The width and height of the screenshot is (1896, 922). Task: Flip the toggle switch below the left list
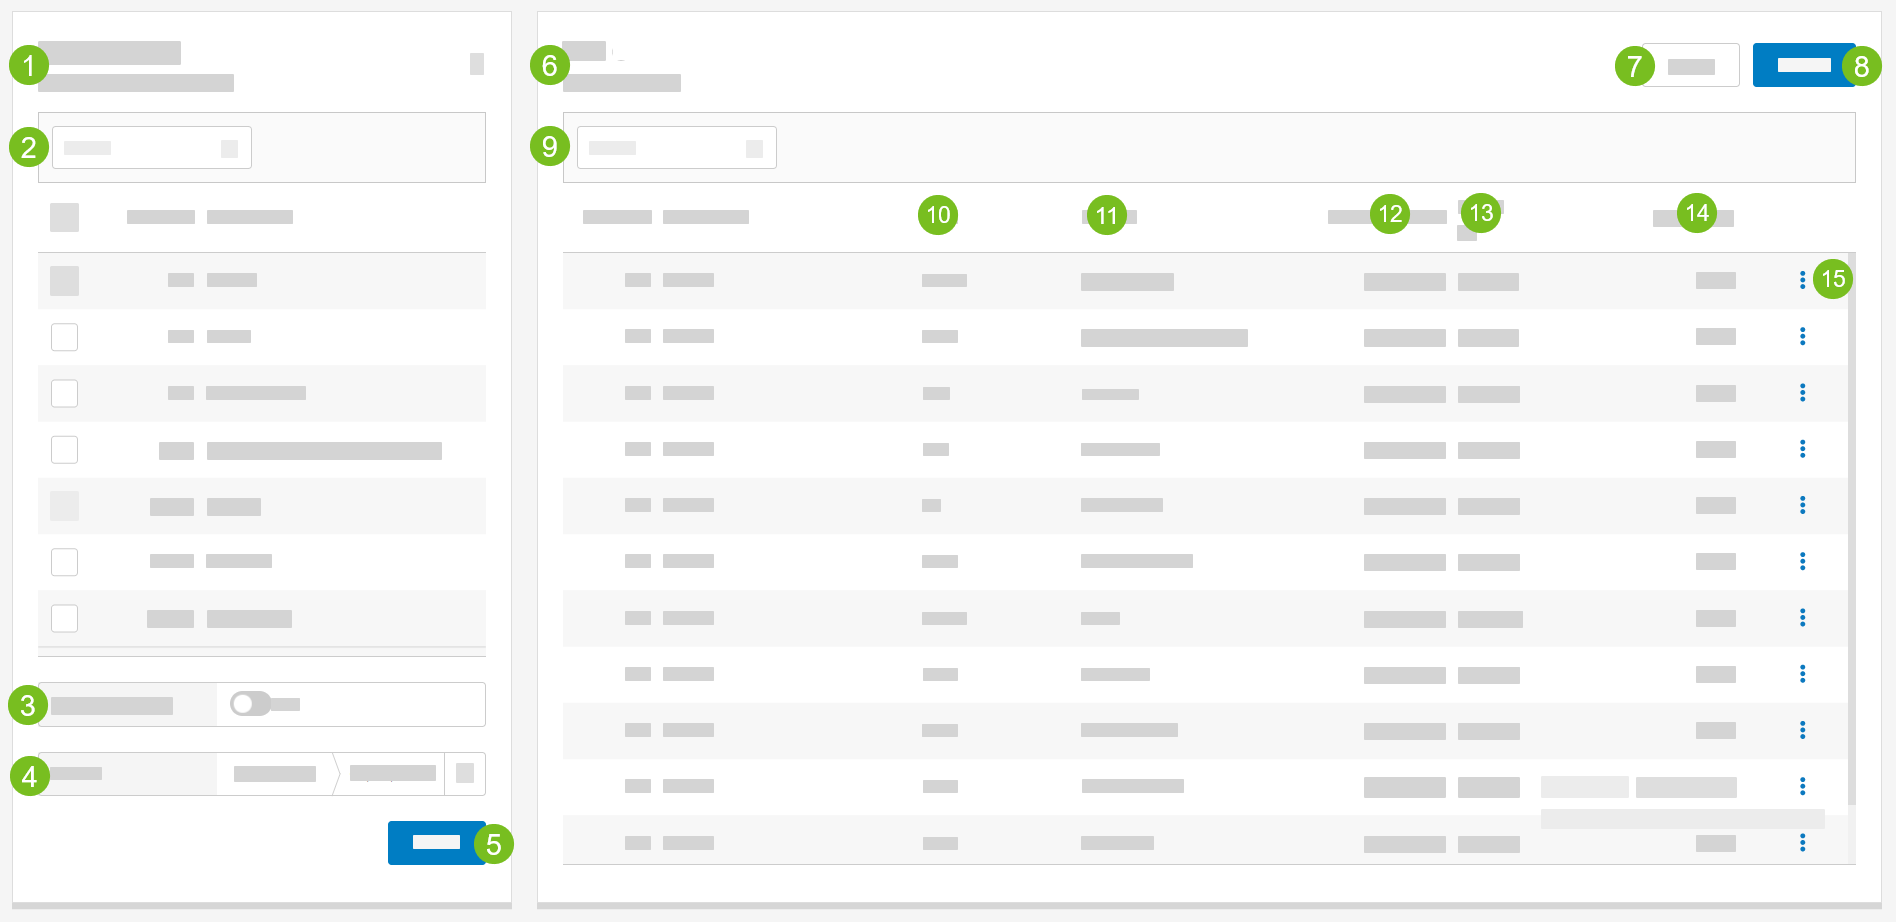click(250, 704)
